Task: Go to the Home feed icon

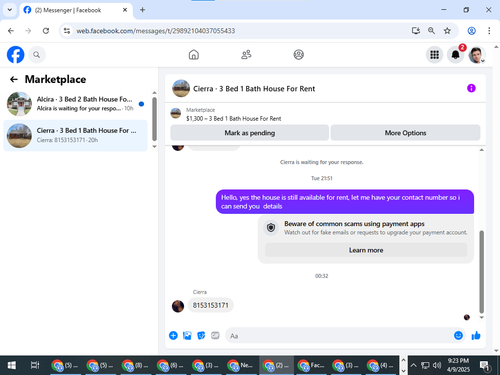Action: [x=194, y=55]
